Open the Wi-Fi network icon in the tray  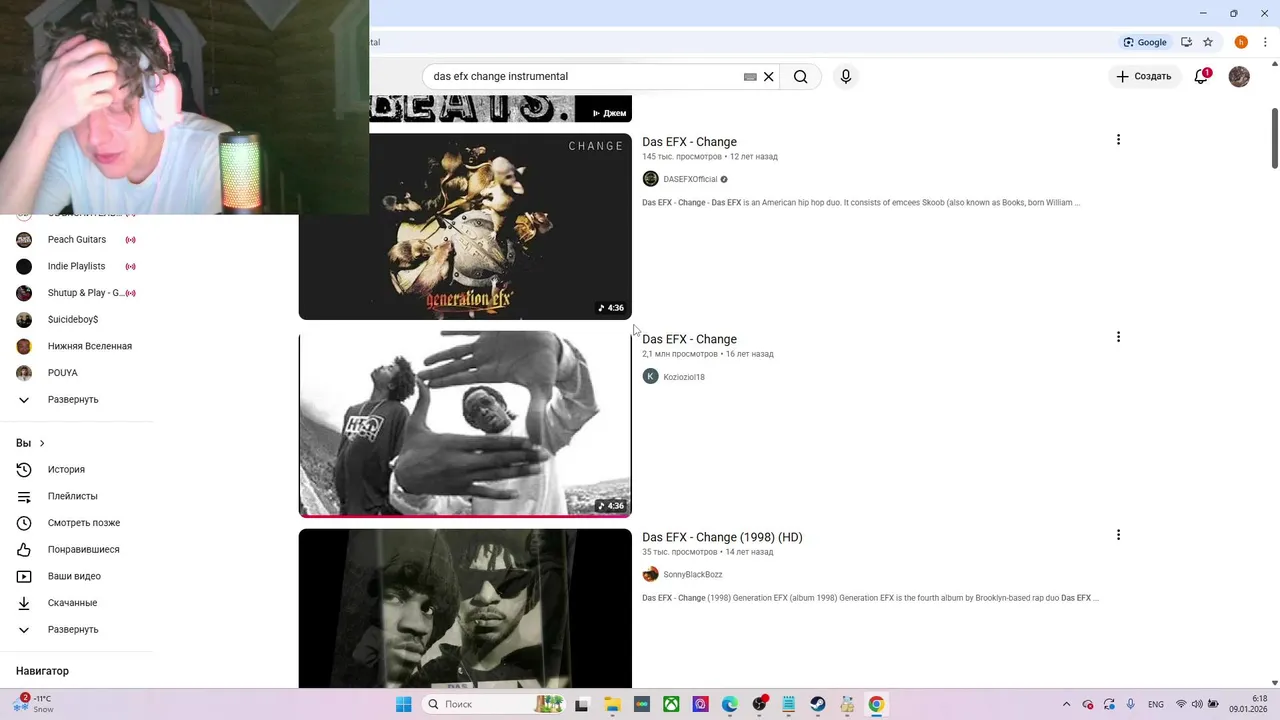coord(1181,704)
